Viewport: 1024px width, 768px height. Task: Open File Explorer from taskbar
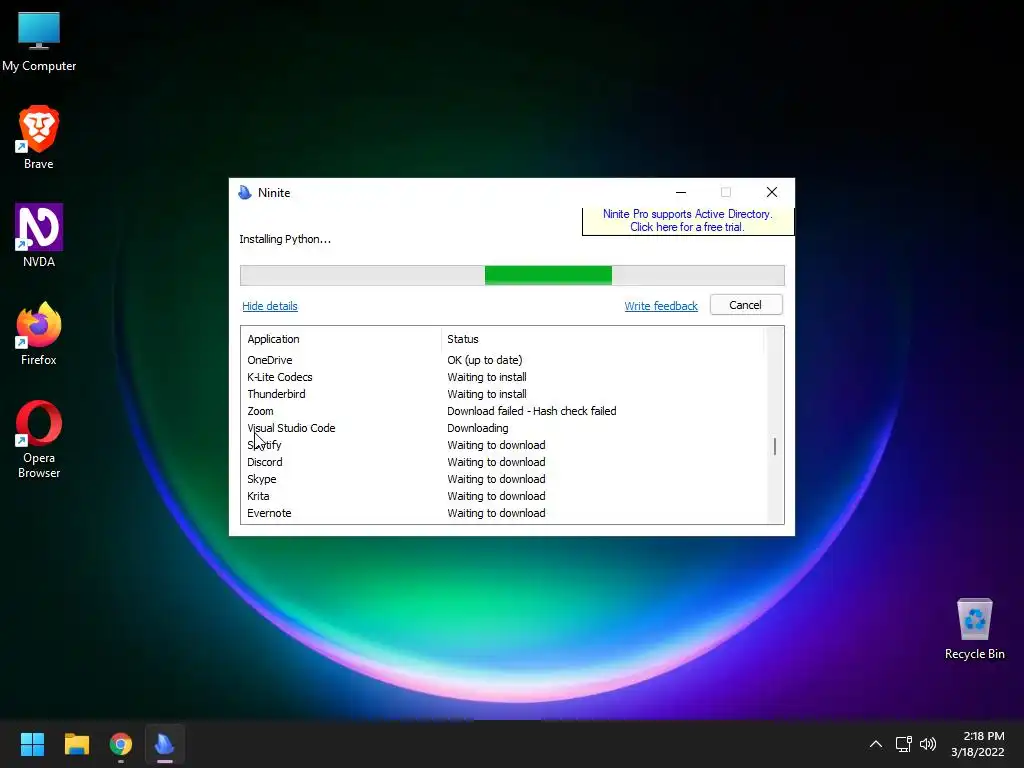pos(76,744)
